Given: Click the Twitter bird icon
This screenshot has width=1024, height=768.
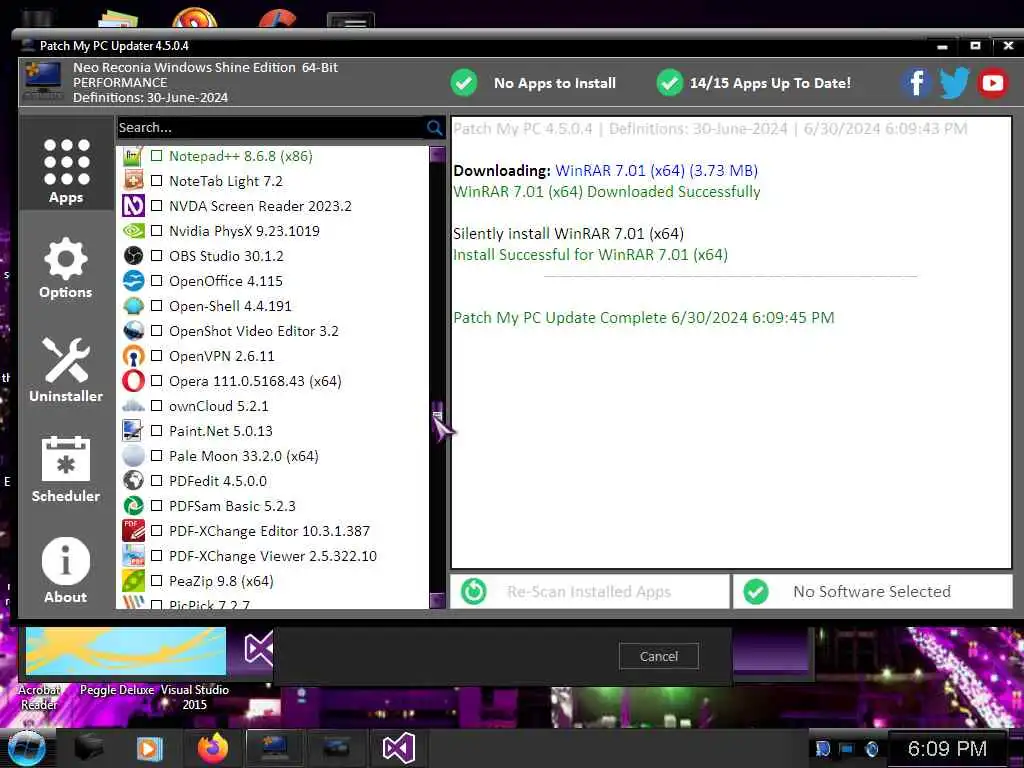Looking at the screenshot, I should (953, 83).
